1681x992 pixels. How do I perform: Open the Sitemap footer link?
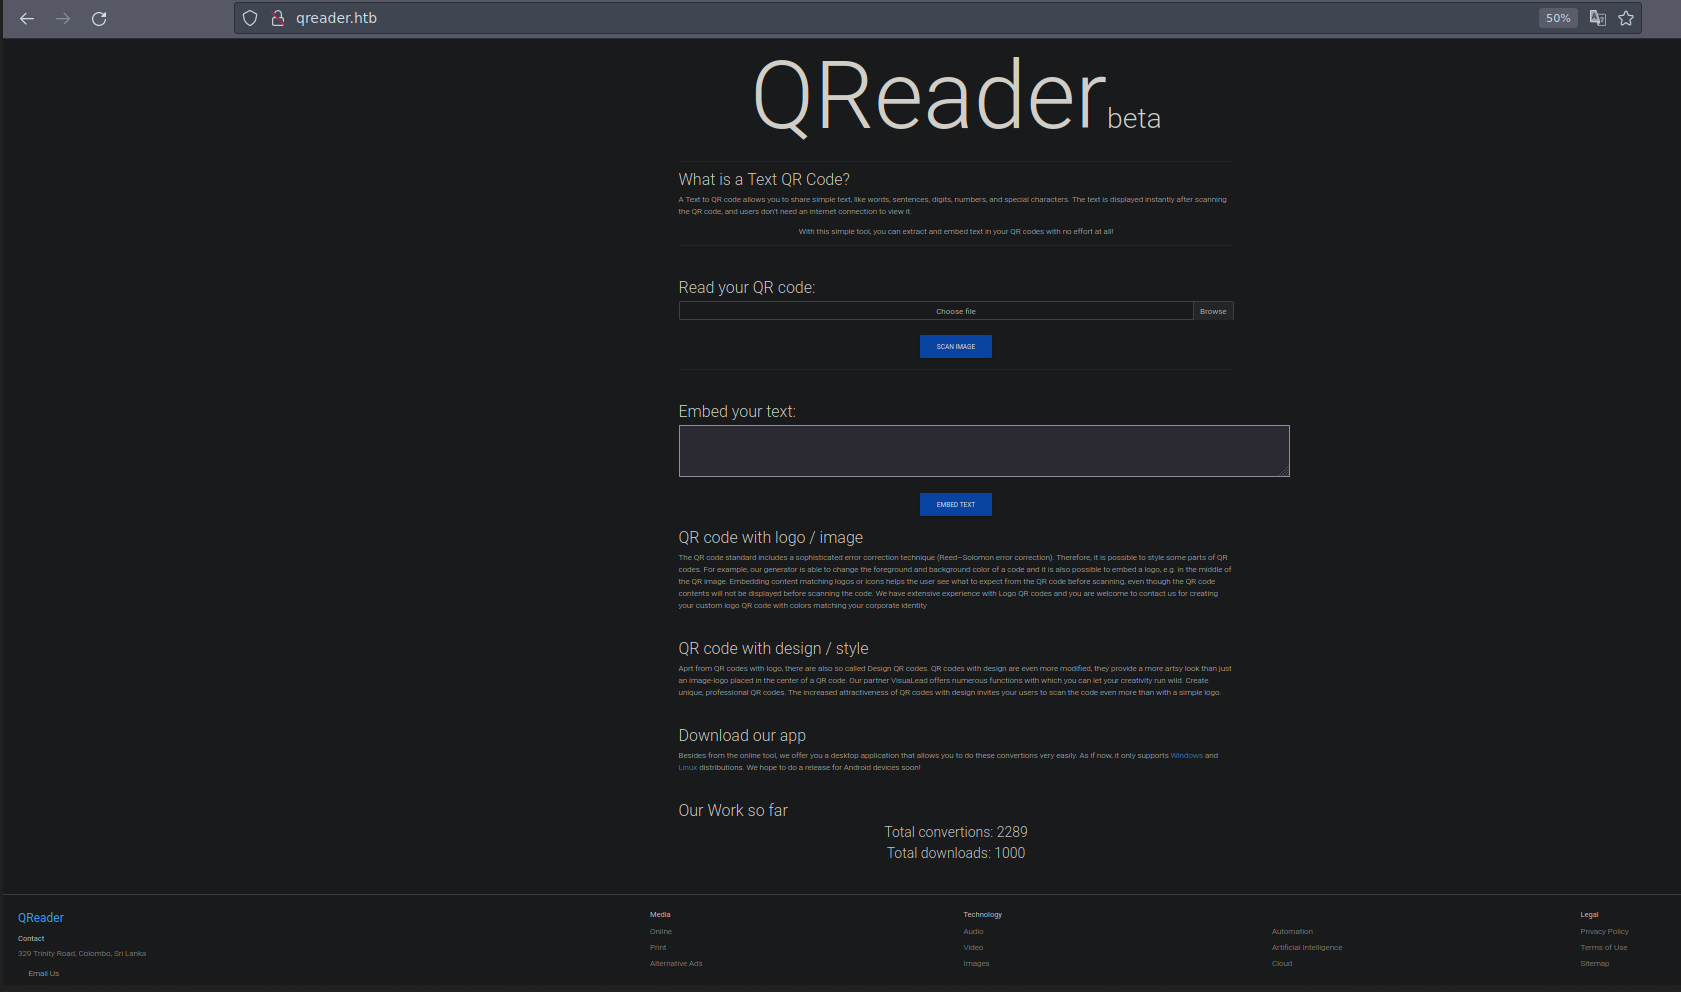(x=1595, y=963)
